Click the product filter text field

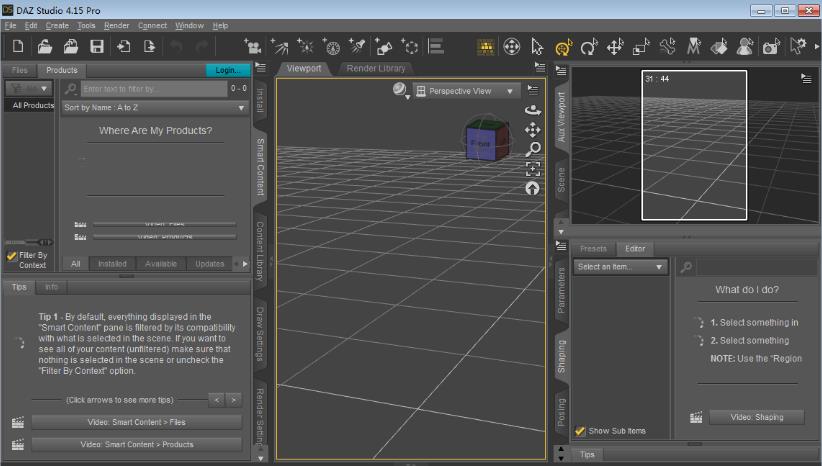tap(154, 89)
